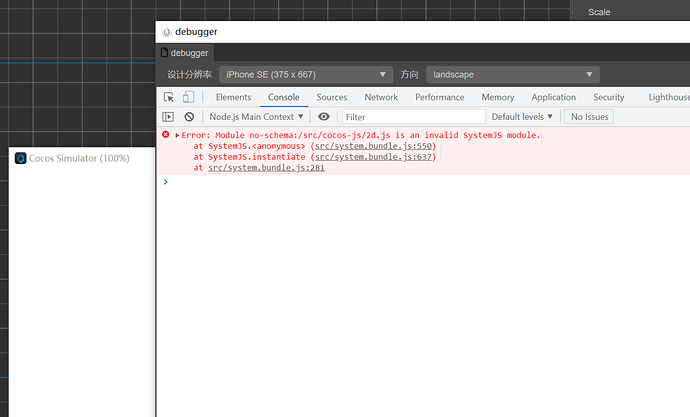Click the red error icon in the console
The height and width of the screenshot is (417, 690).
point(165,135)
